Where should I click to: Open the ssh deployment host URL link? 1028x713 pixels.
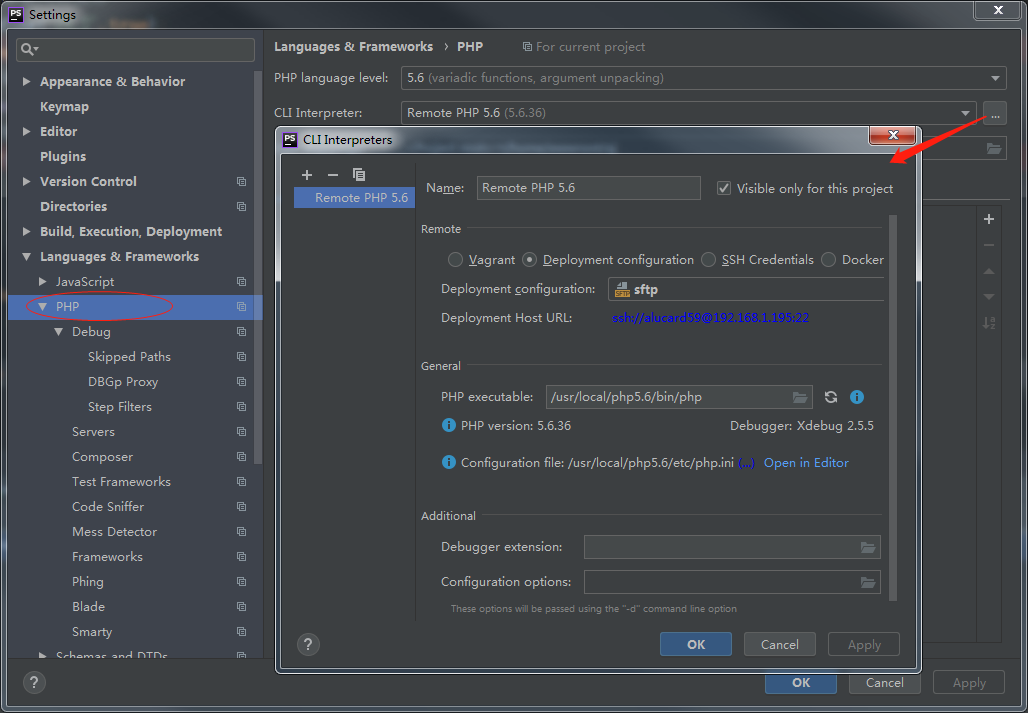point(710,318)
